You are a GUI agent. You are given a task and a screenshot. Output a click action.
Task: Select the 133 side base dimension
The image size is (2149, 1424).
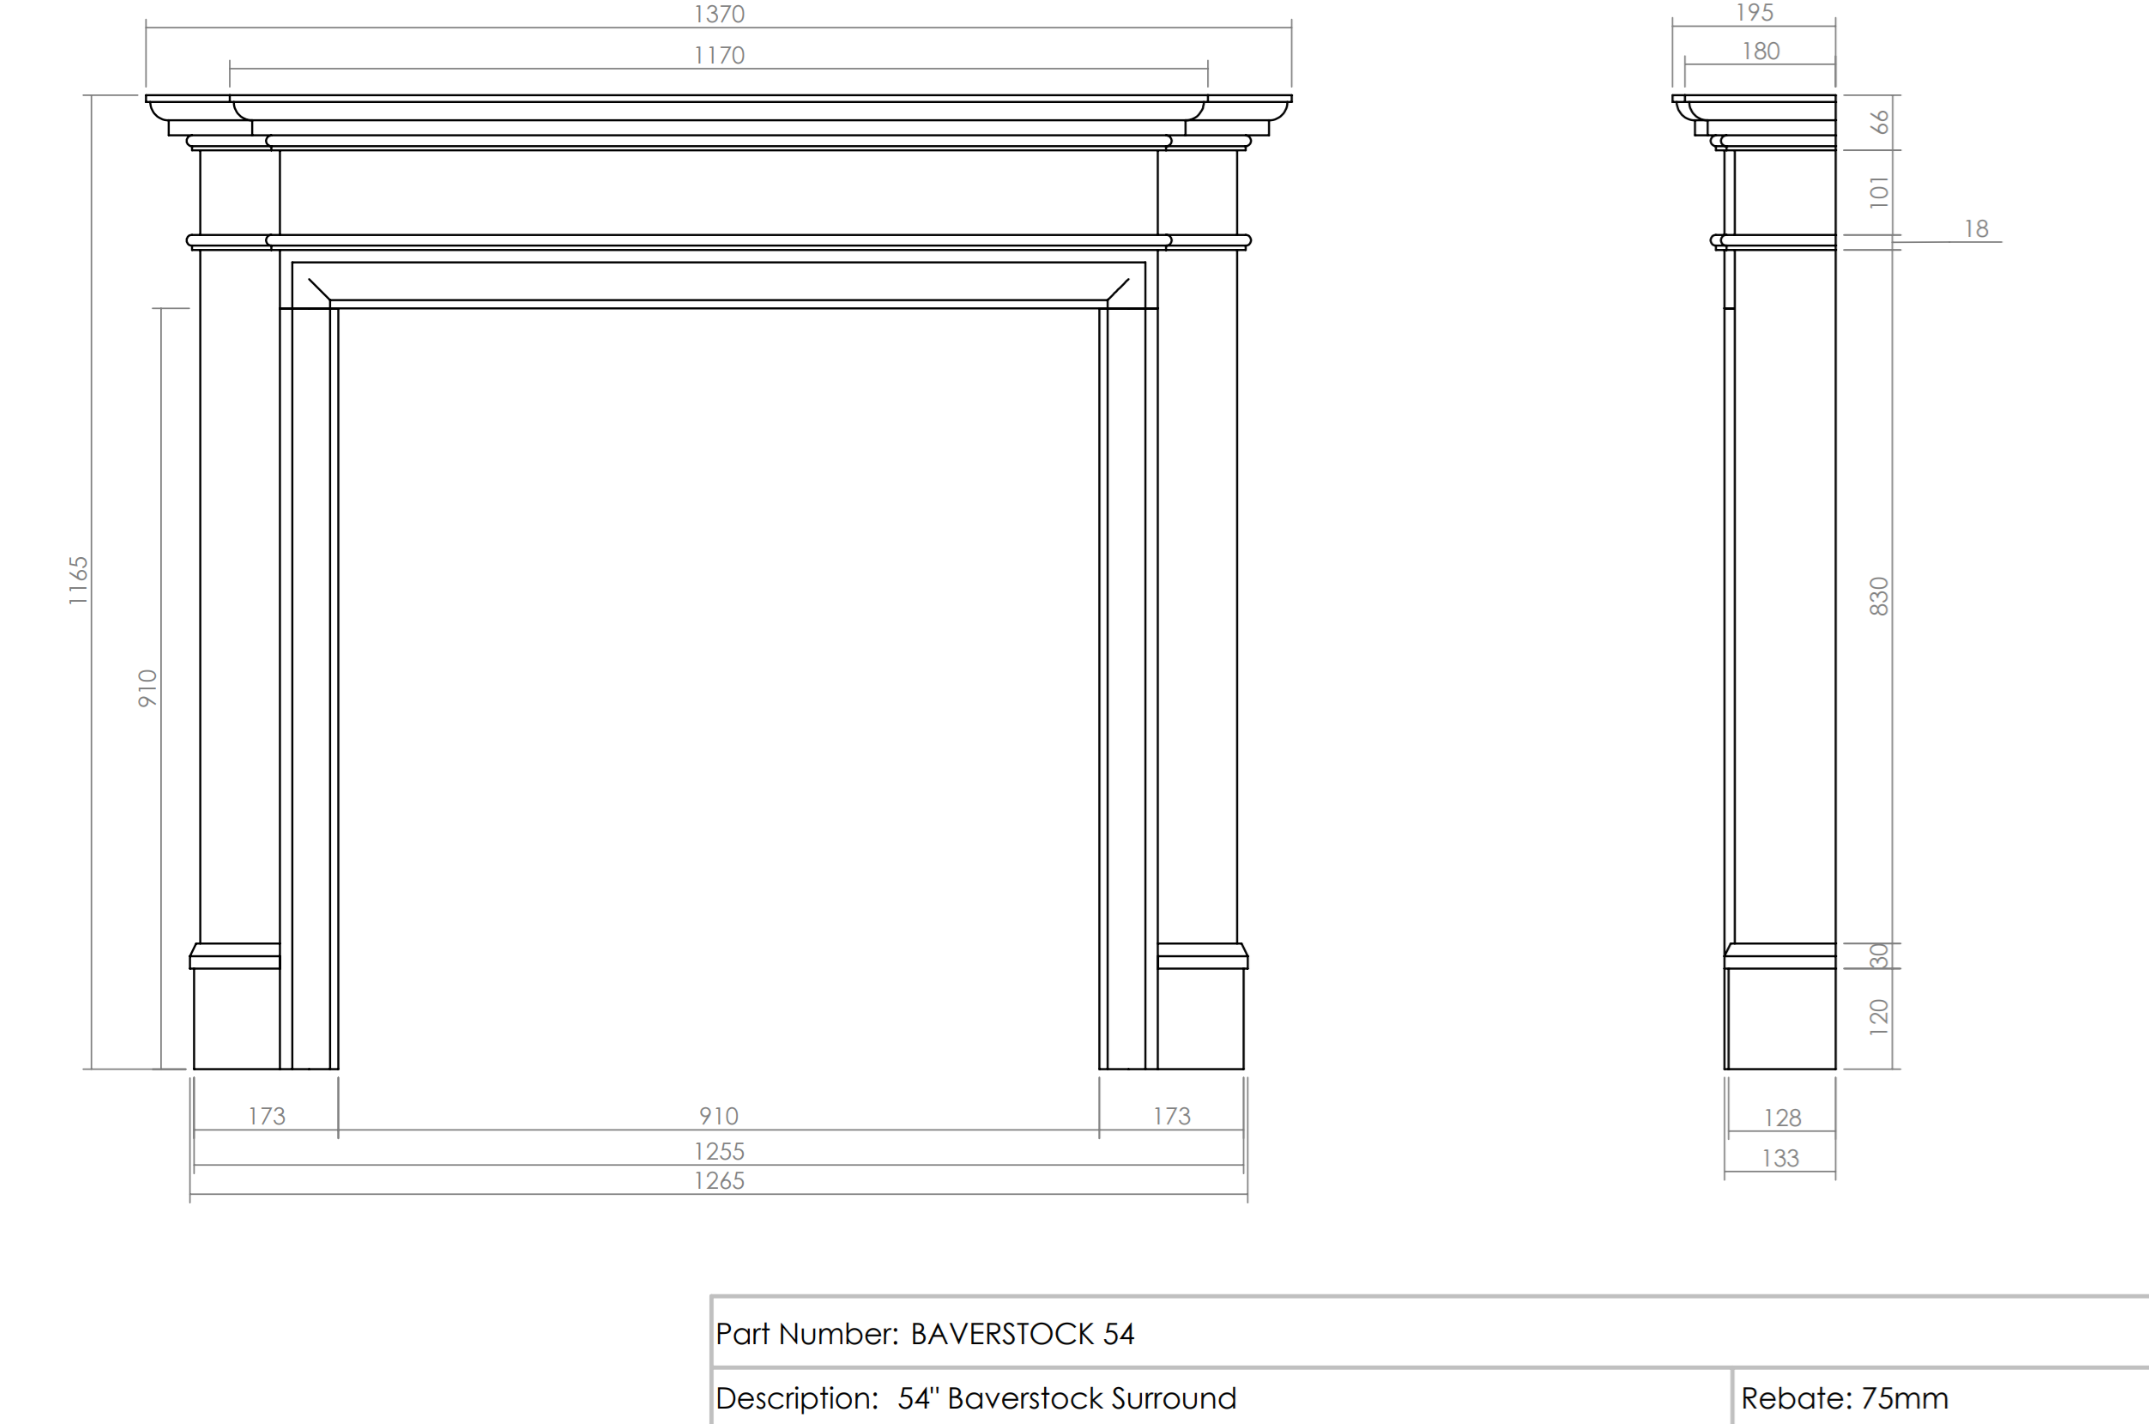coord(1780,1158)
